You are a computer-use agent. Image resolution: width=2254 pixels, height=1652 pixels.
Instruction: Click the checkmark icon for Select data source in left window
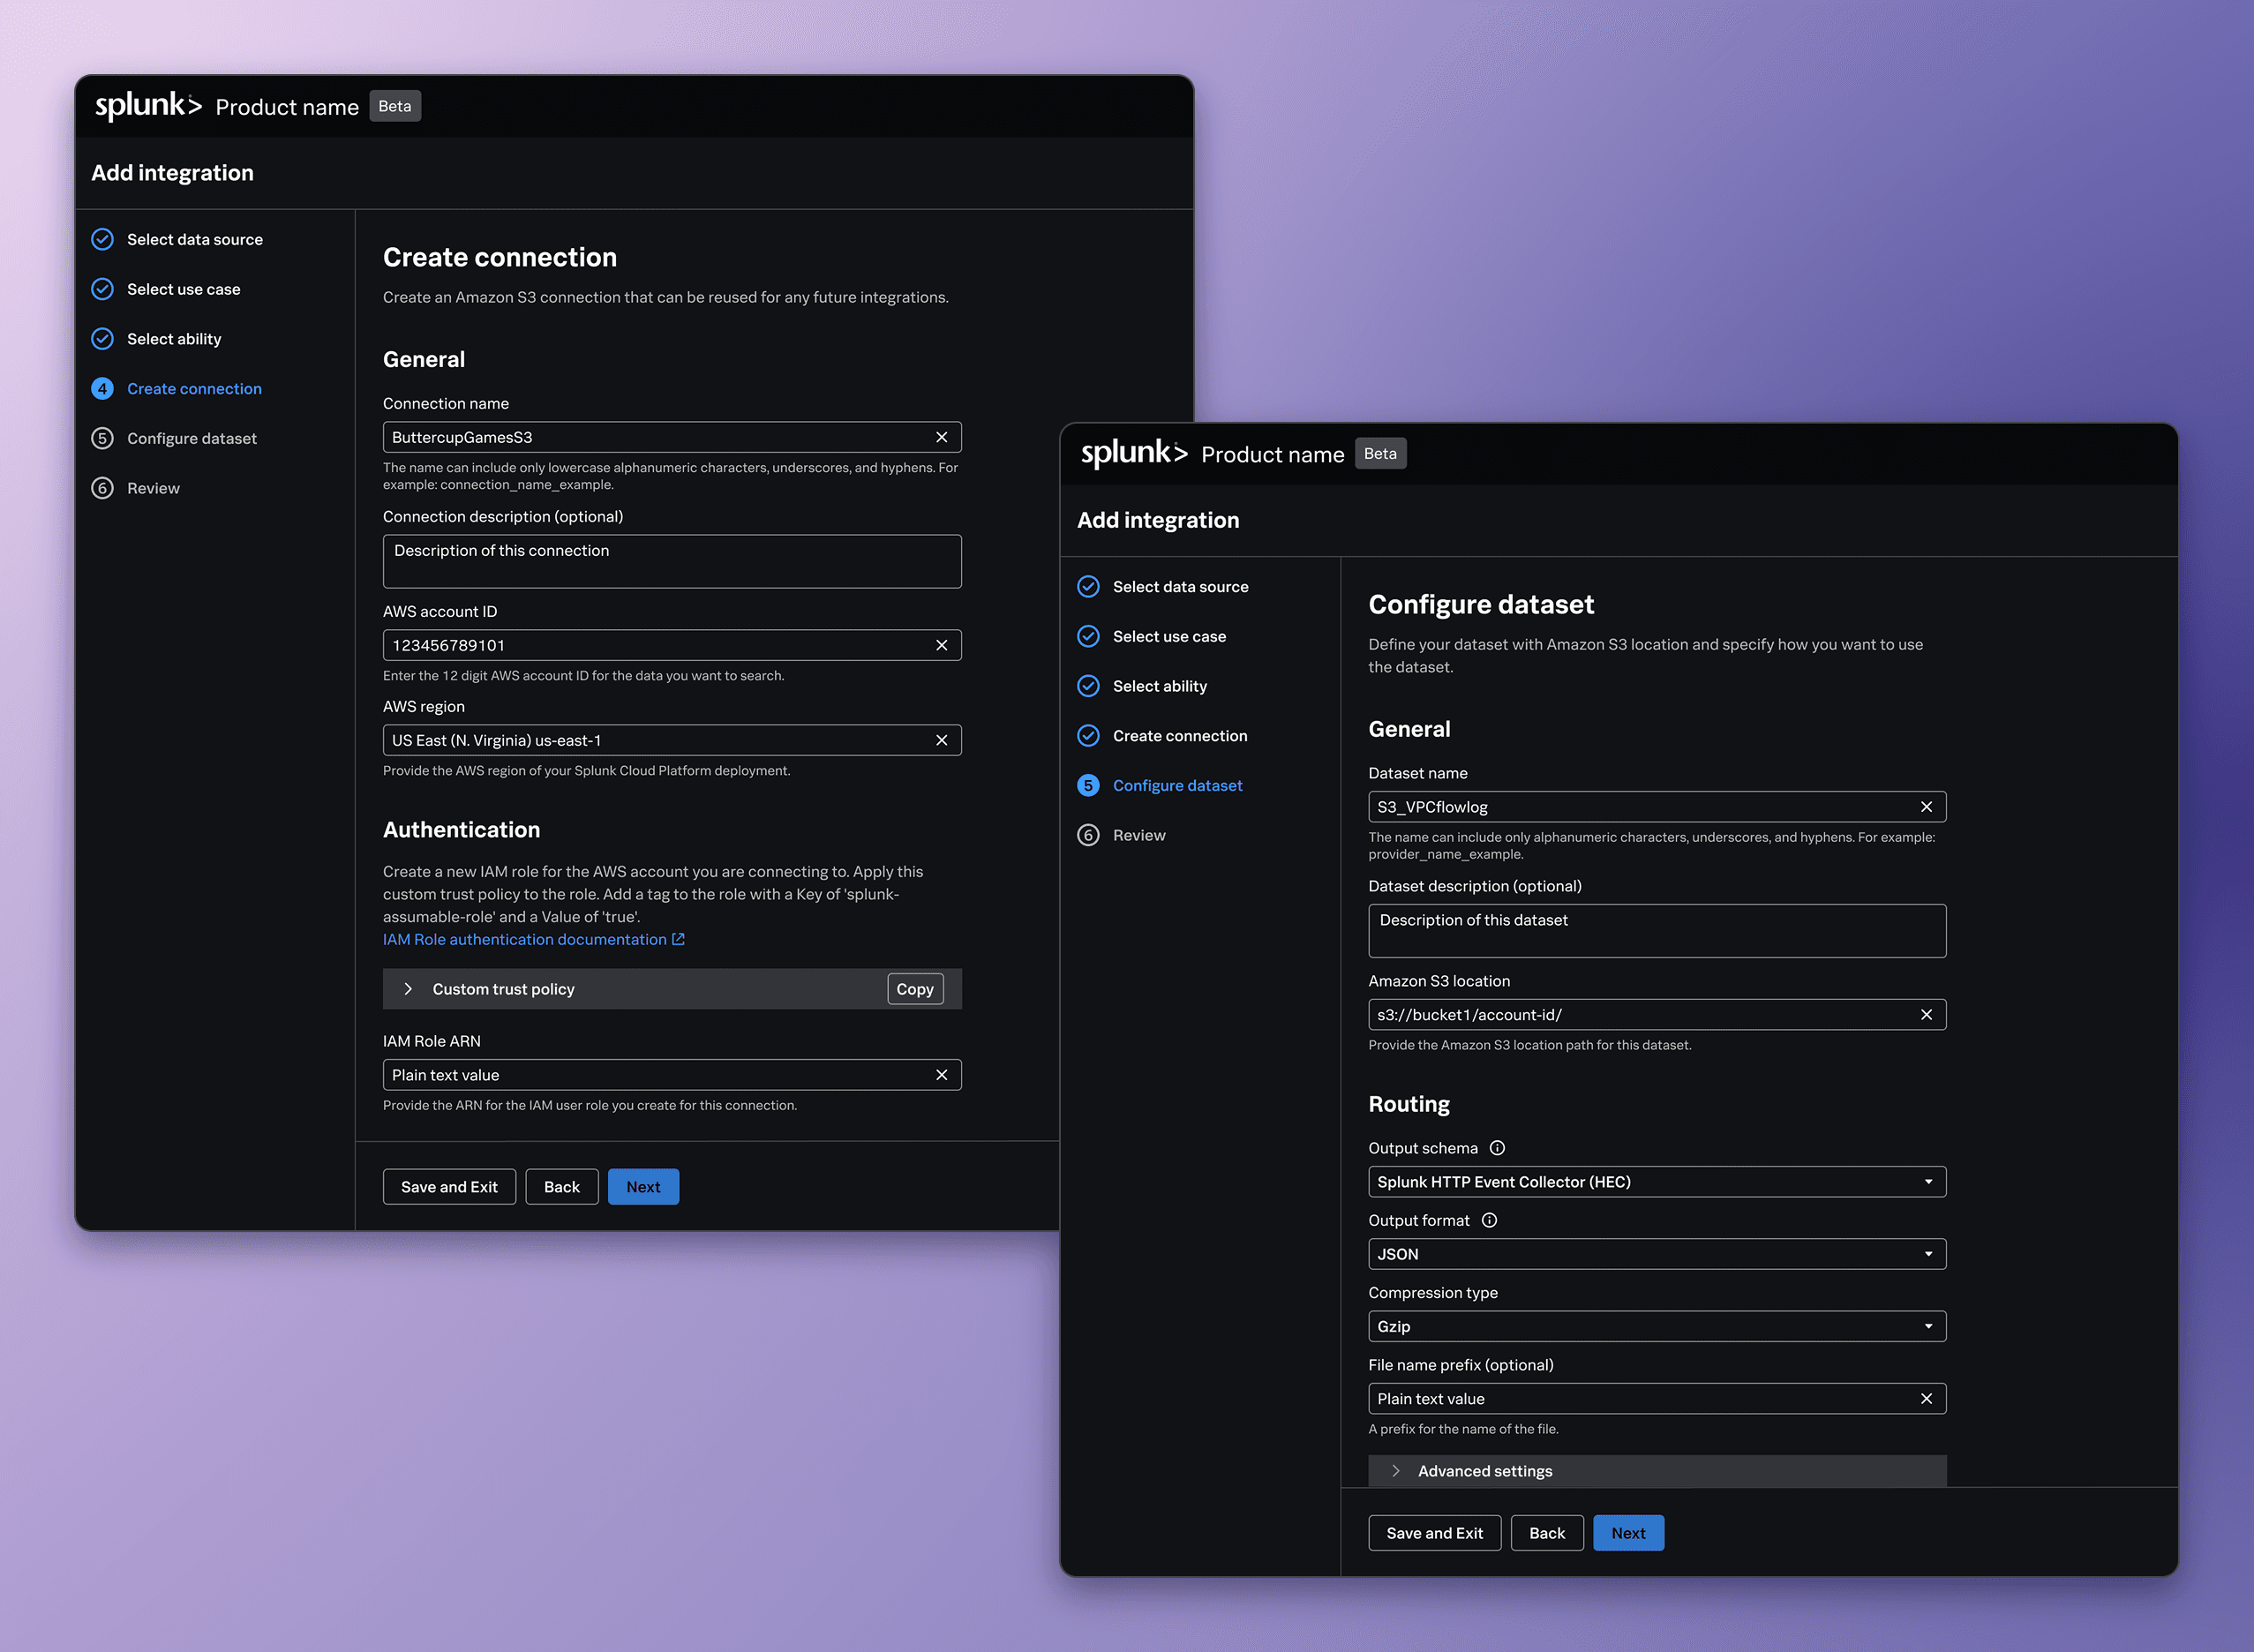pyautogui.click(x=102, y=239)
